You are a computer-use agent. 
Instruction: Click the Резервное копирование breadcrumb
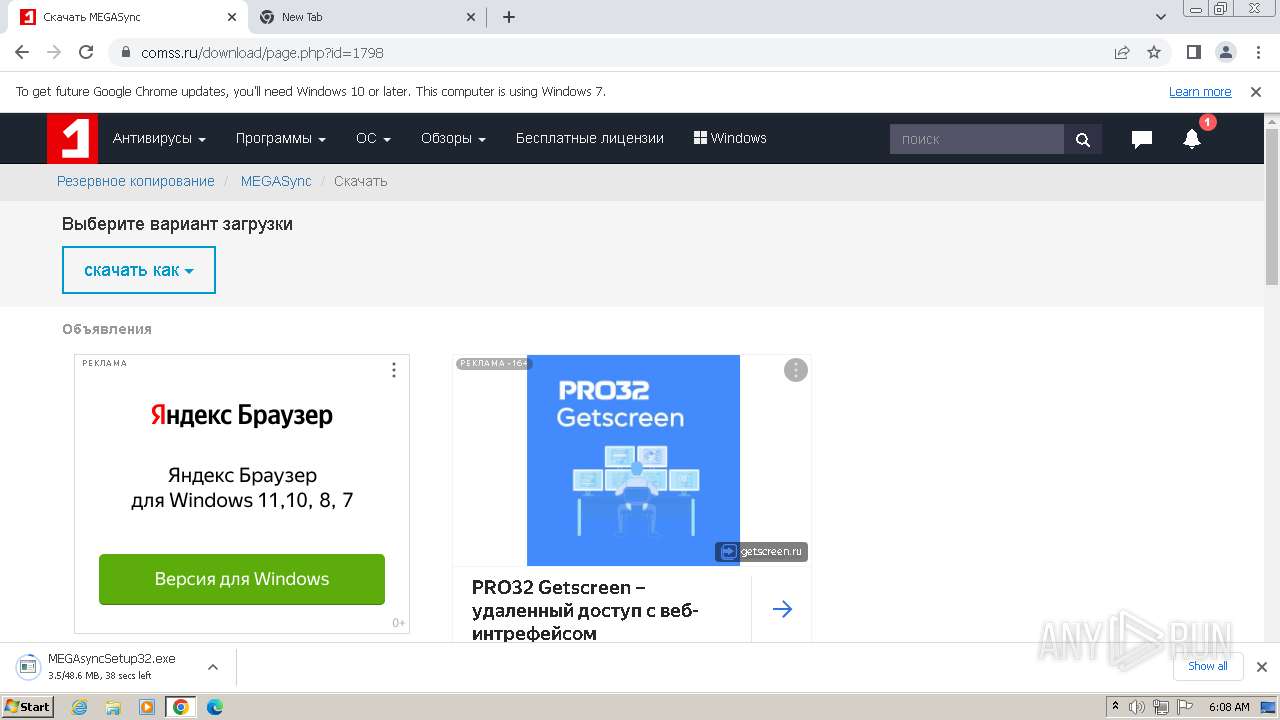[x=136, y=181]
